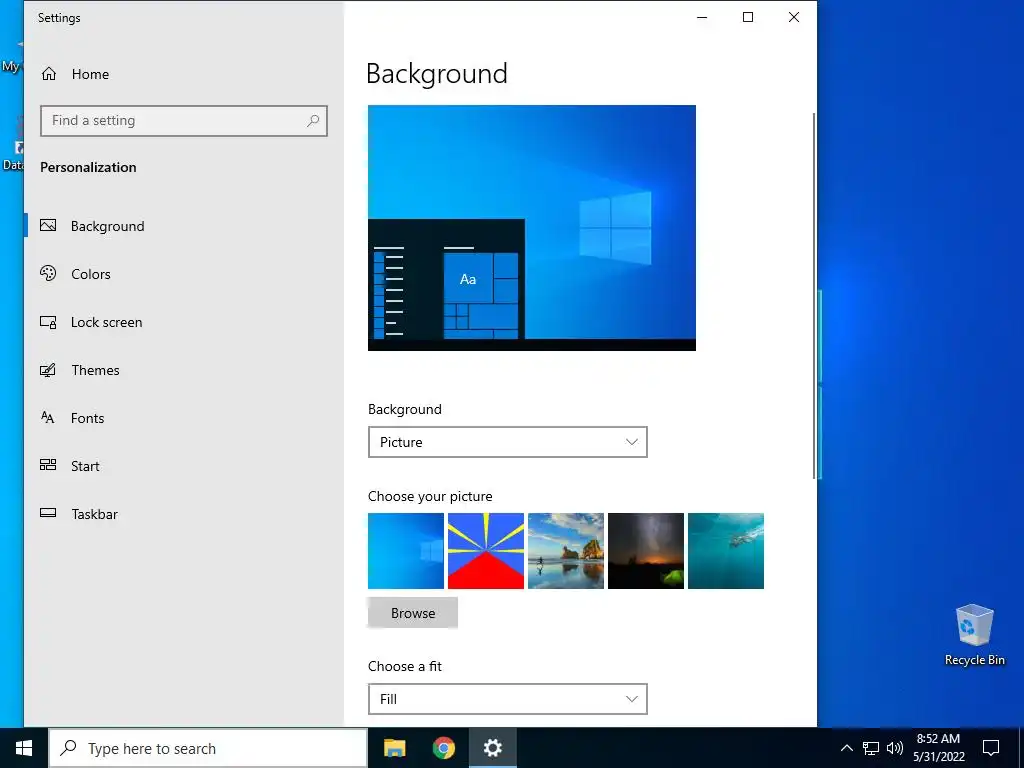Image resolution: width=1024 pixels, height=768 pixels.
Task: Click the Themes brush icon
Action: [x=48, y=370]
